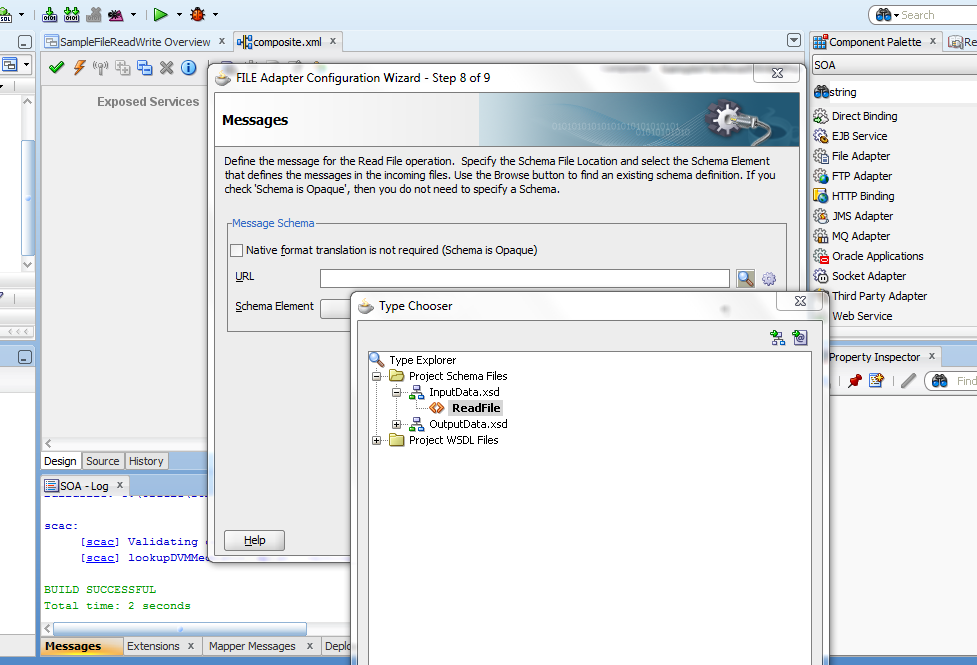Viewport: 977px width, 665px height.
Task: Open the dropdown arrow beside the Ant icon
Action: (133, 14)
